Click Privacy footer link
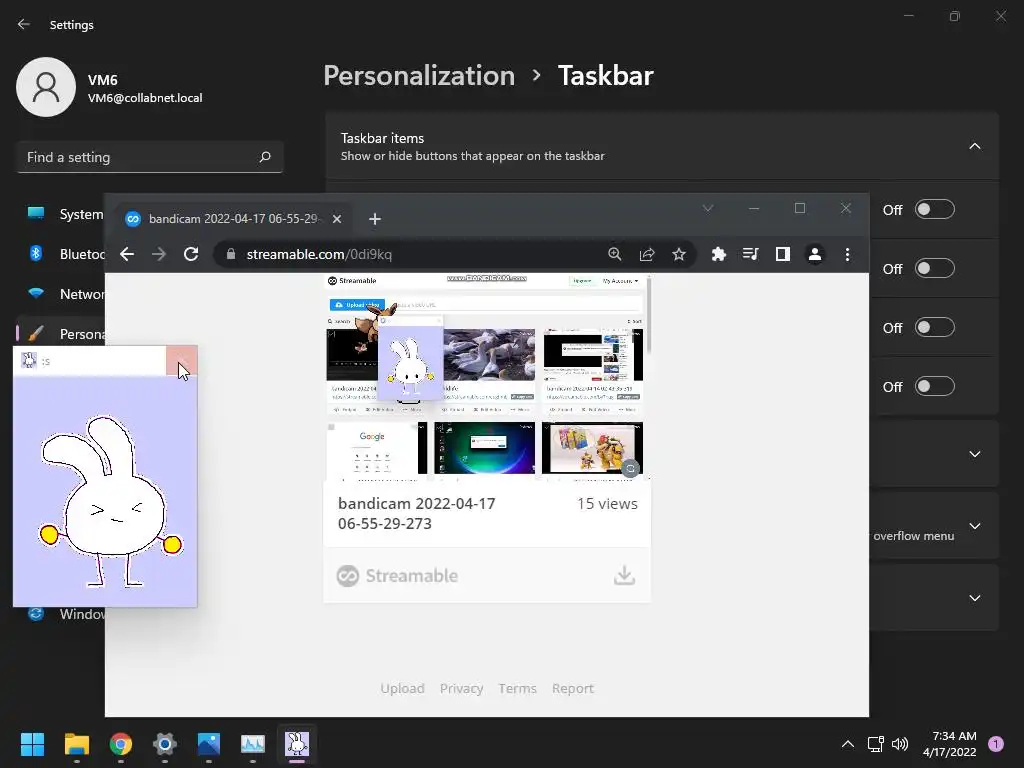This screenshot has height=768, width=1024. click(x=461, y=688)
